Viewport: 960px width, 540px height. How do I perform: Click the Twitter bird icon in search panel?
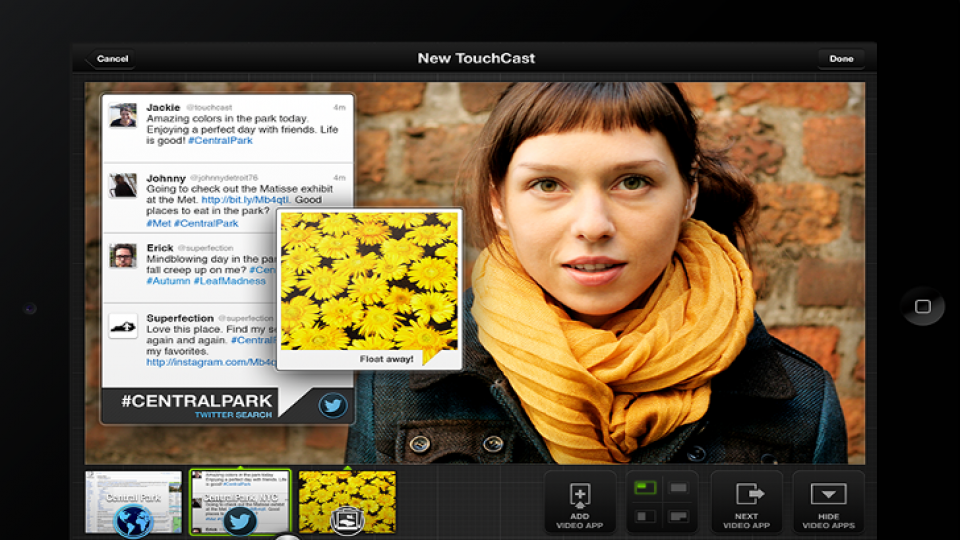(x=332, y=405)
